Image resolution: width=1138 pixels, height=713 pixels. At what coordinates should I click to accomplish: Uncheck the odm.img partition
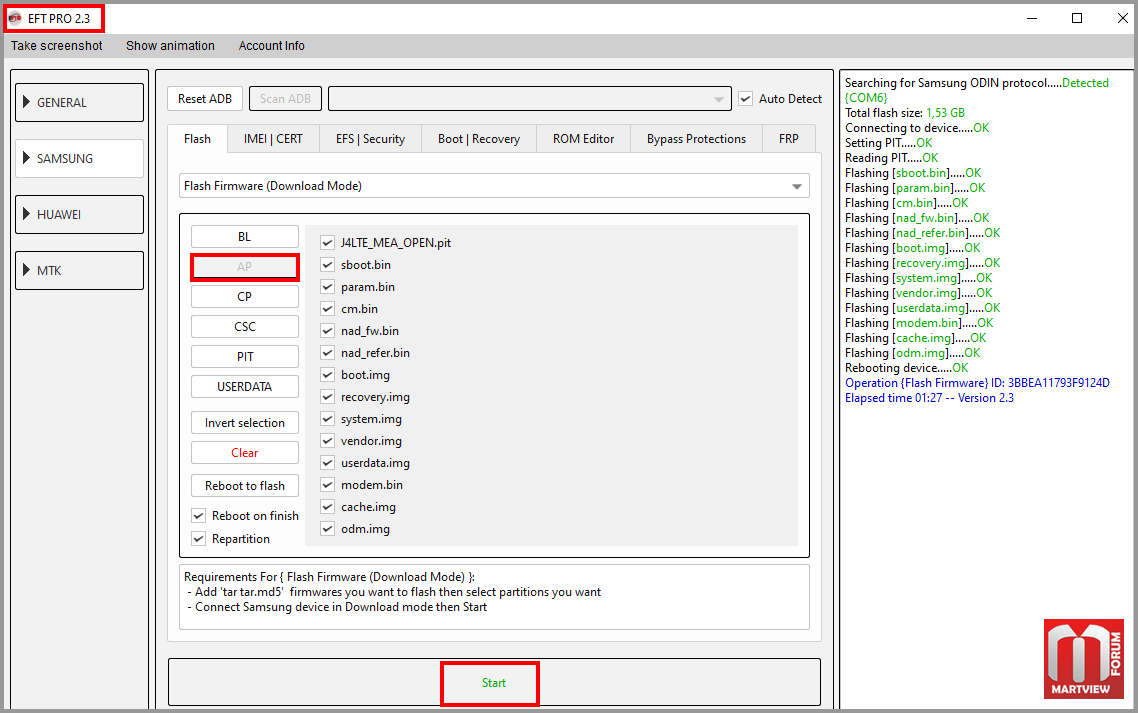point(327,529)
